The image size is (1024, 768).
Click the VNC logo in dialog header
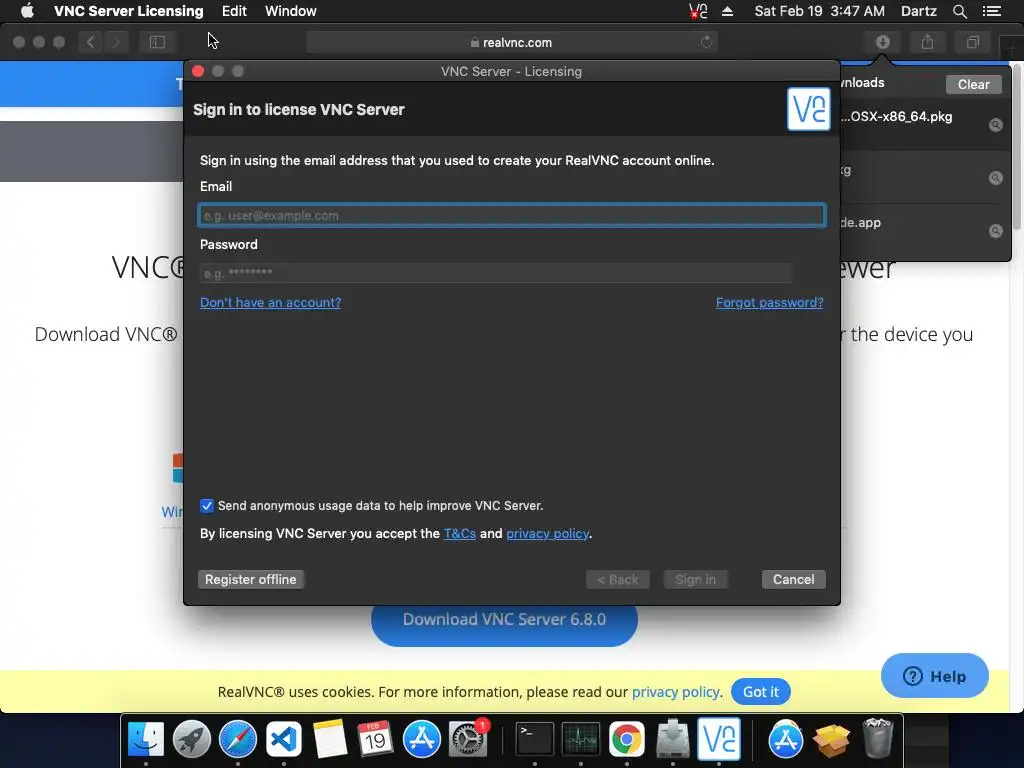coord(808,109)
